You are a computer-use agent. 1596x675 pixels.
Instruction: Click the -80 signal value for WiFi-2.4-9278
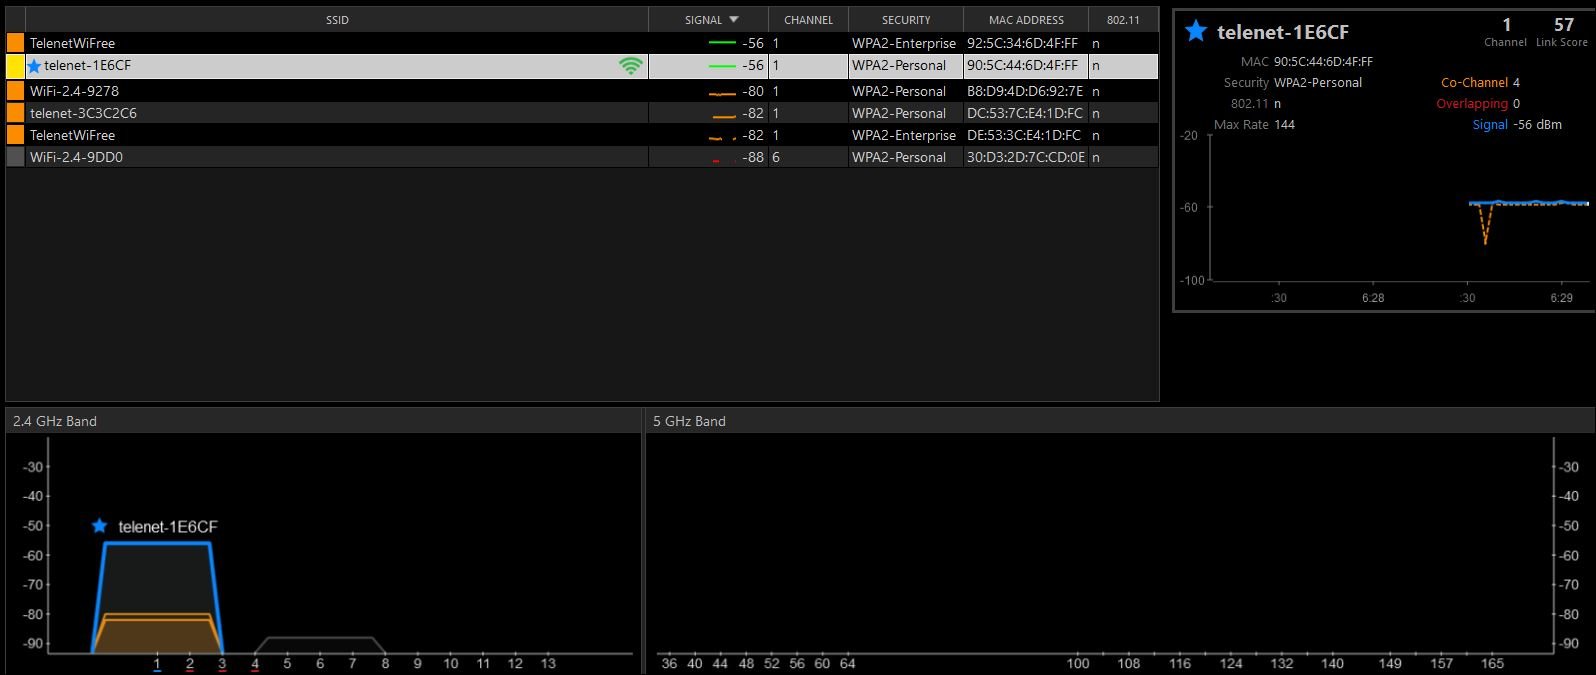(753, 91)
